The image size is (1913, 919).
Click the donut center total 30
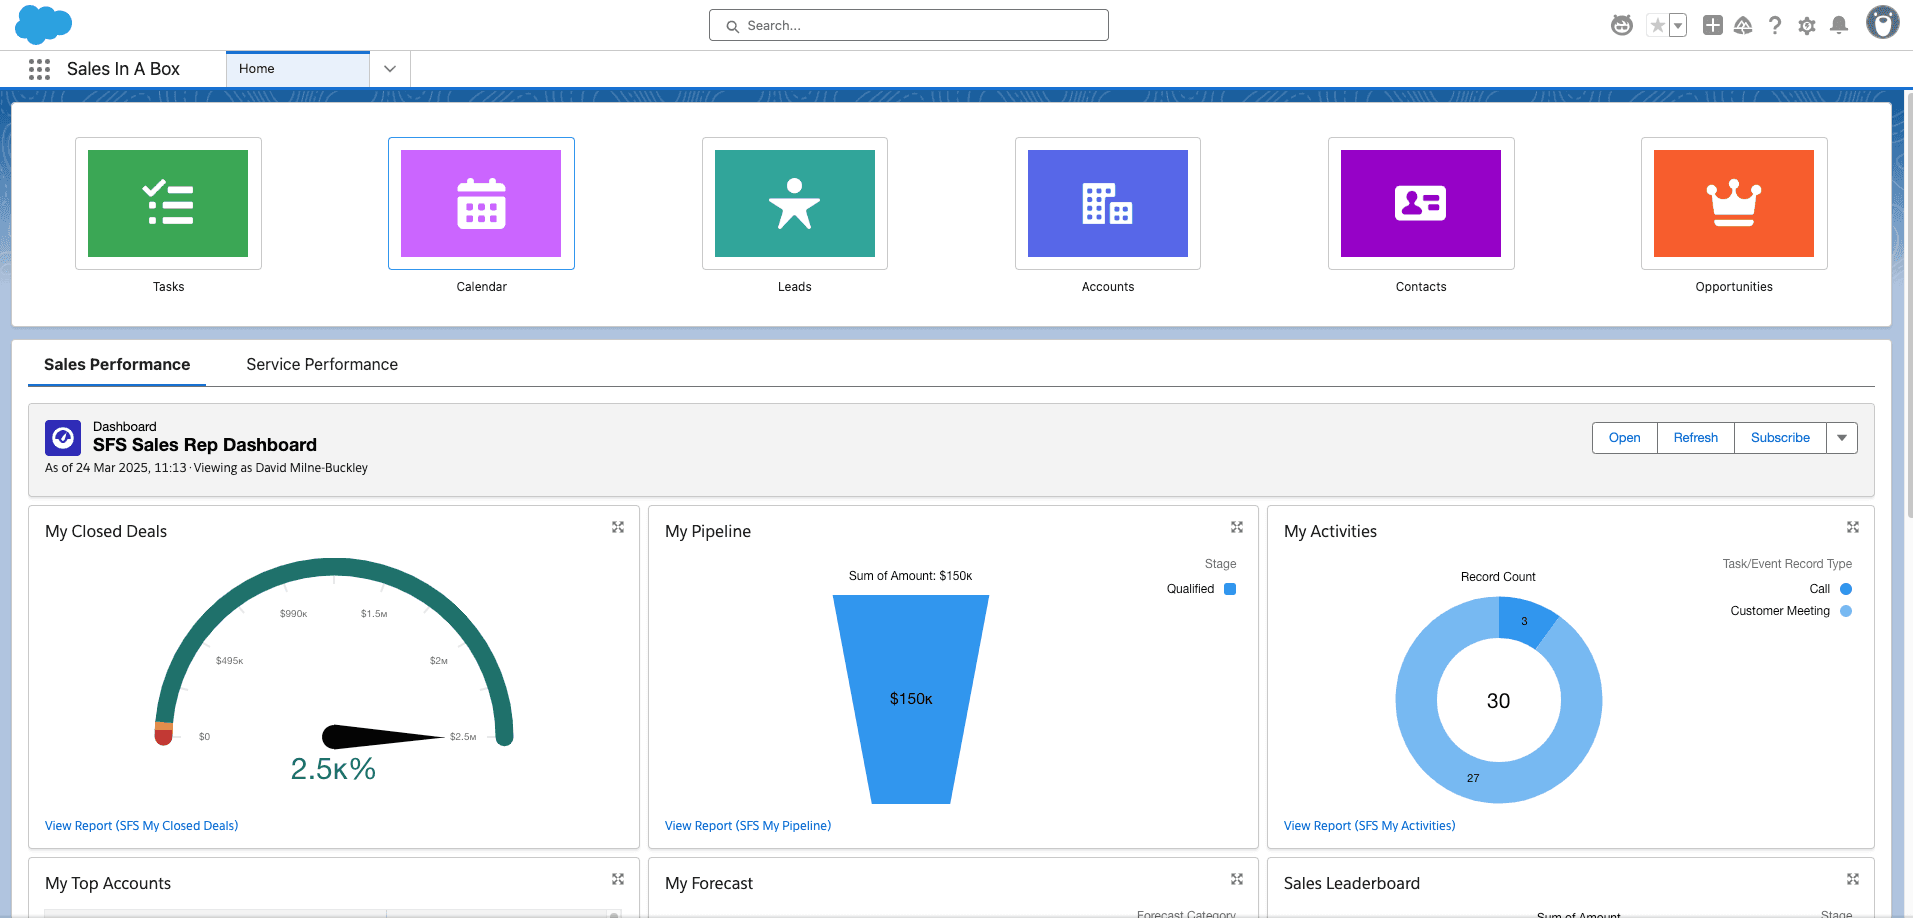pos(1498,701)
